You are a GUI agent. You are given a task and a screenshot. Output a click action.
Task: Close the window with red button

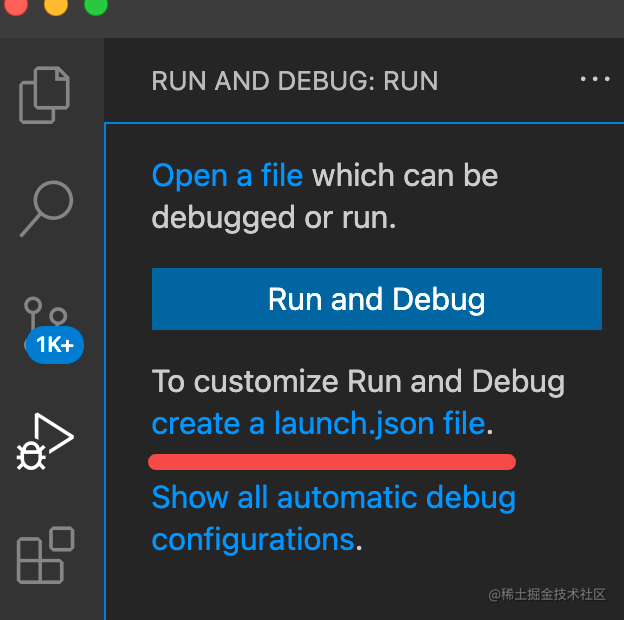click(x=16, y=6)
